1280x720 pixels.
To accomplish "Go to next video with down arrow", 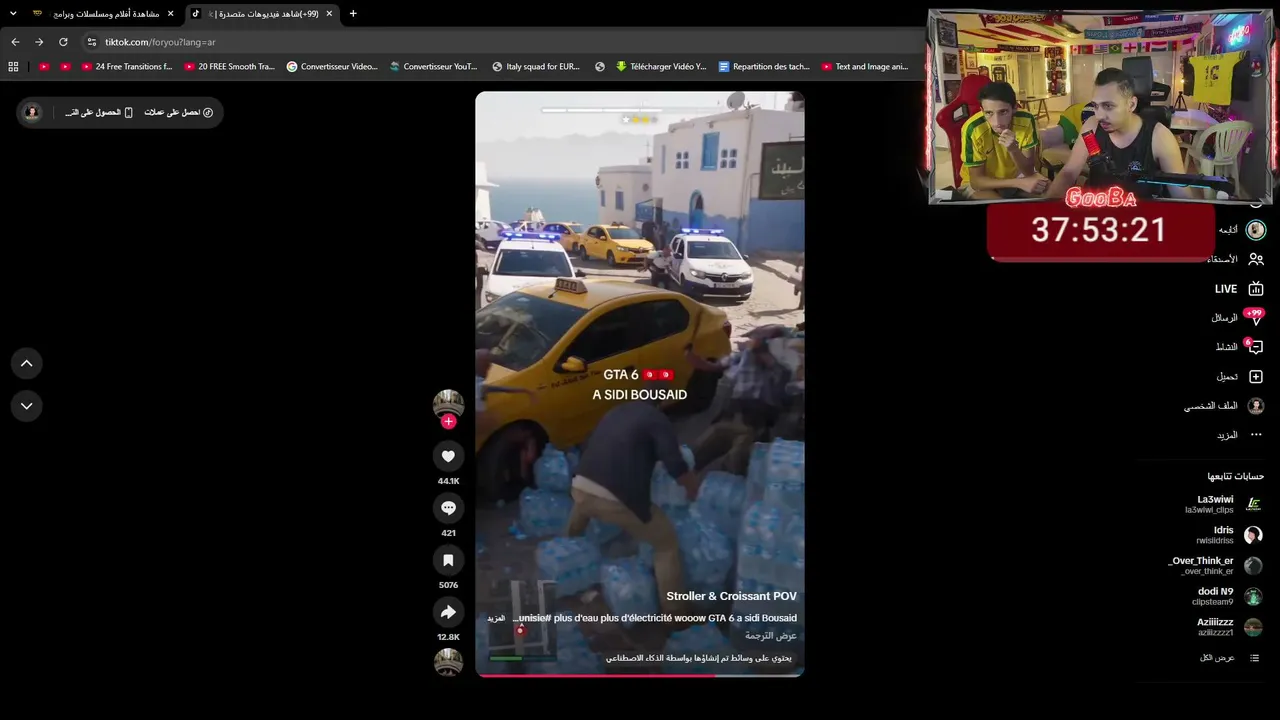I will tap(26, 406).
